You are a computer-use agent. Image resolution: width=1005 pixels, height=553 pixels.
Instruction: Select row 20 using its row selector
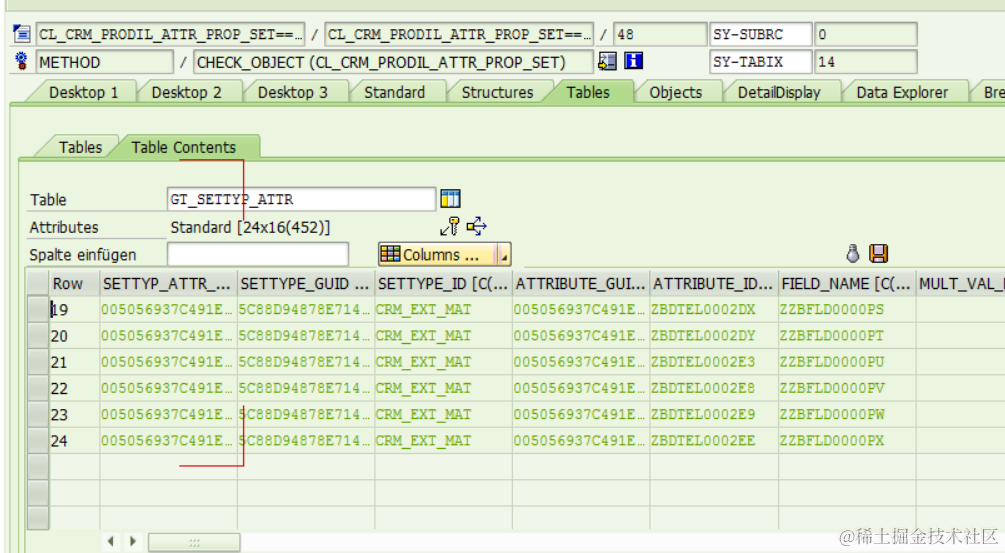pyautogui.click(x=38, y=336)
